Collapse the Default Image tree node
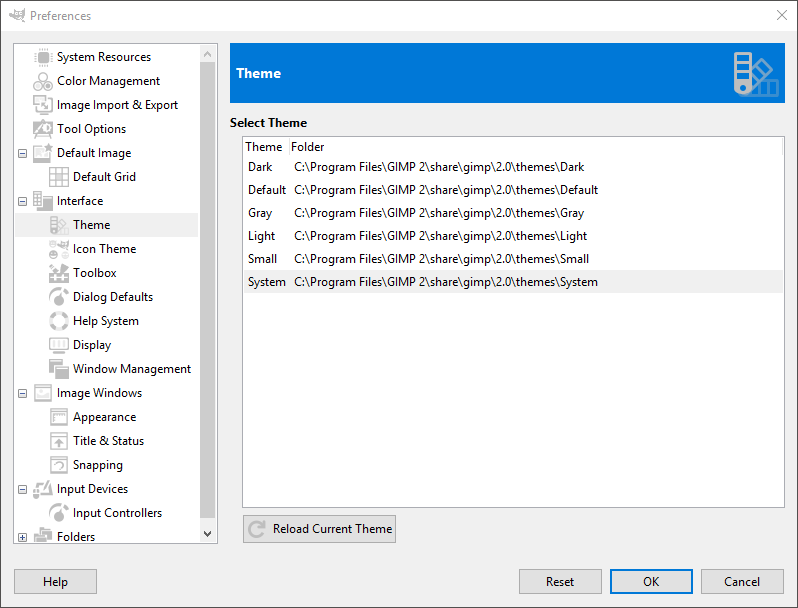This screenshot has height=608, width=798. point(22,153)
